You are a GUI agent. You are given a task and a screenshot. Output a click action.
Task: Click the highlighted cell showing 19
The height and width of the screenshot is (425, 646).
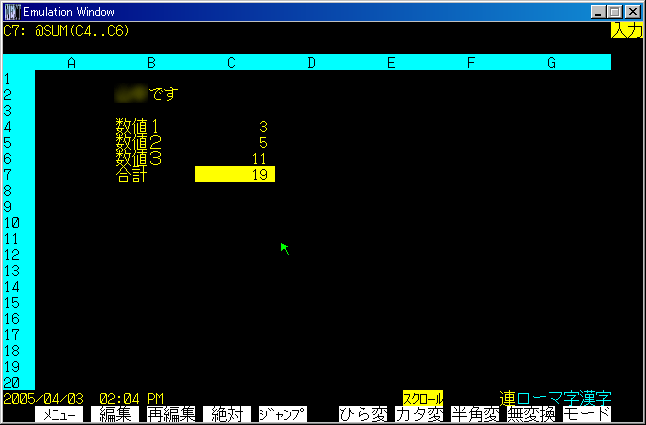tap(235, 174)
